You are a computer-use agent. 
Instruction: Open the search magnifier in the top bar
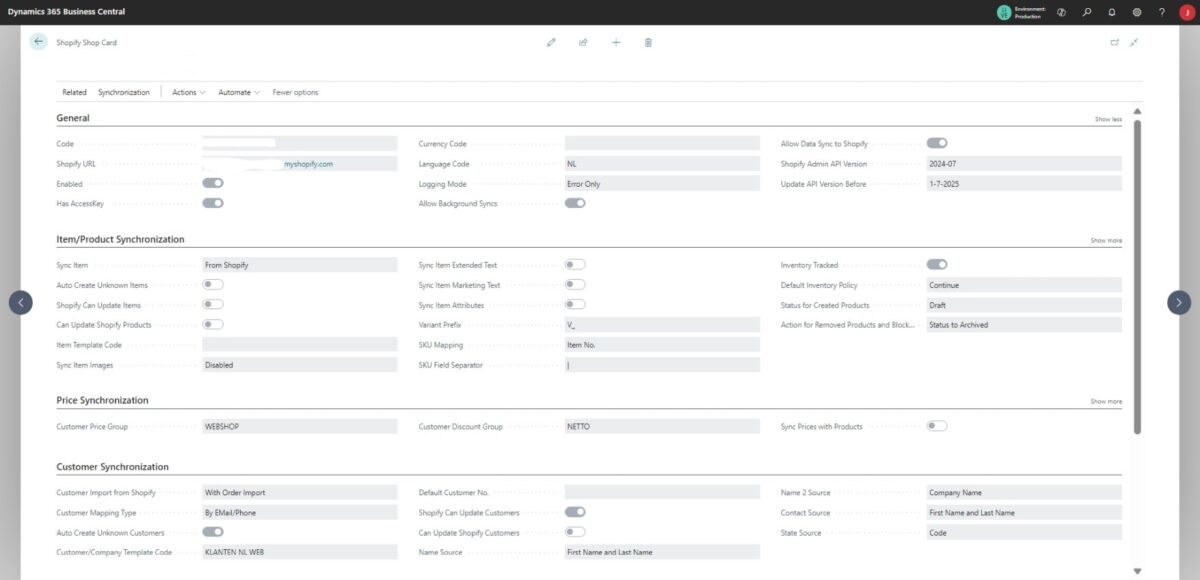click(1087, 12)
